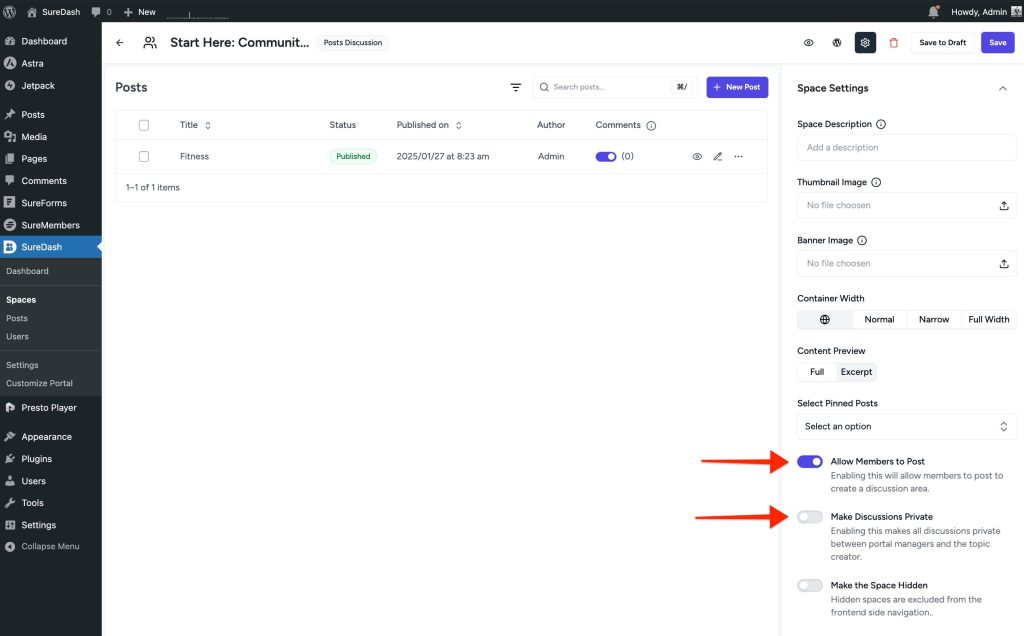Screen dimensions: 1024x636
Task: Click the red trash icon to delete space
Action: (893, 42)
